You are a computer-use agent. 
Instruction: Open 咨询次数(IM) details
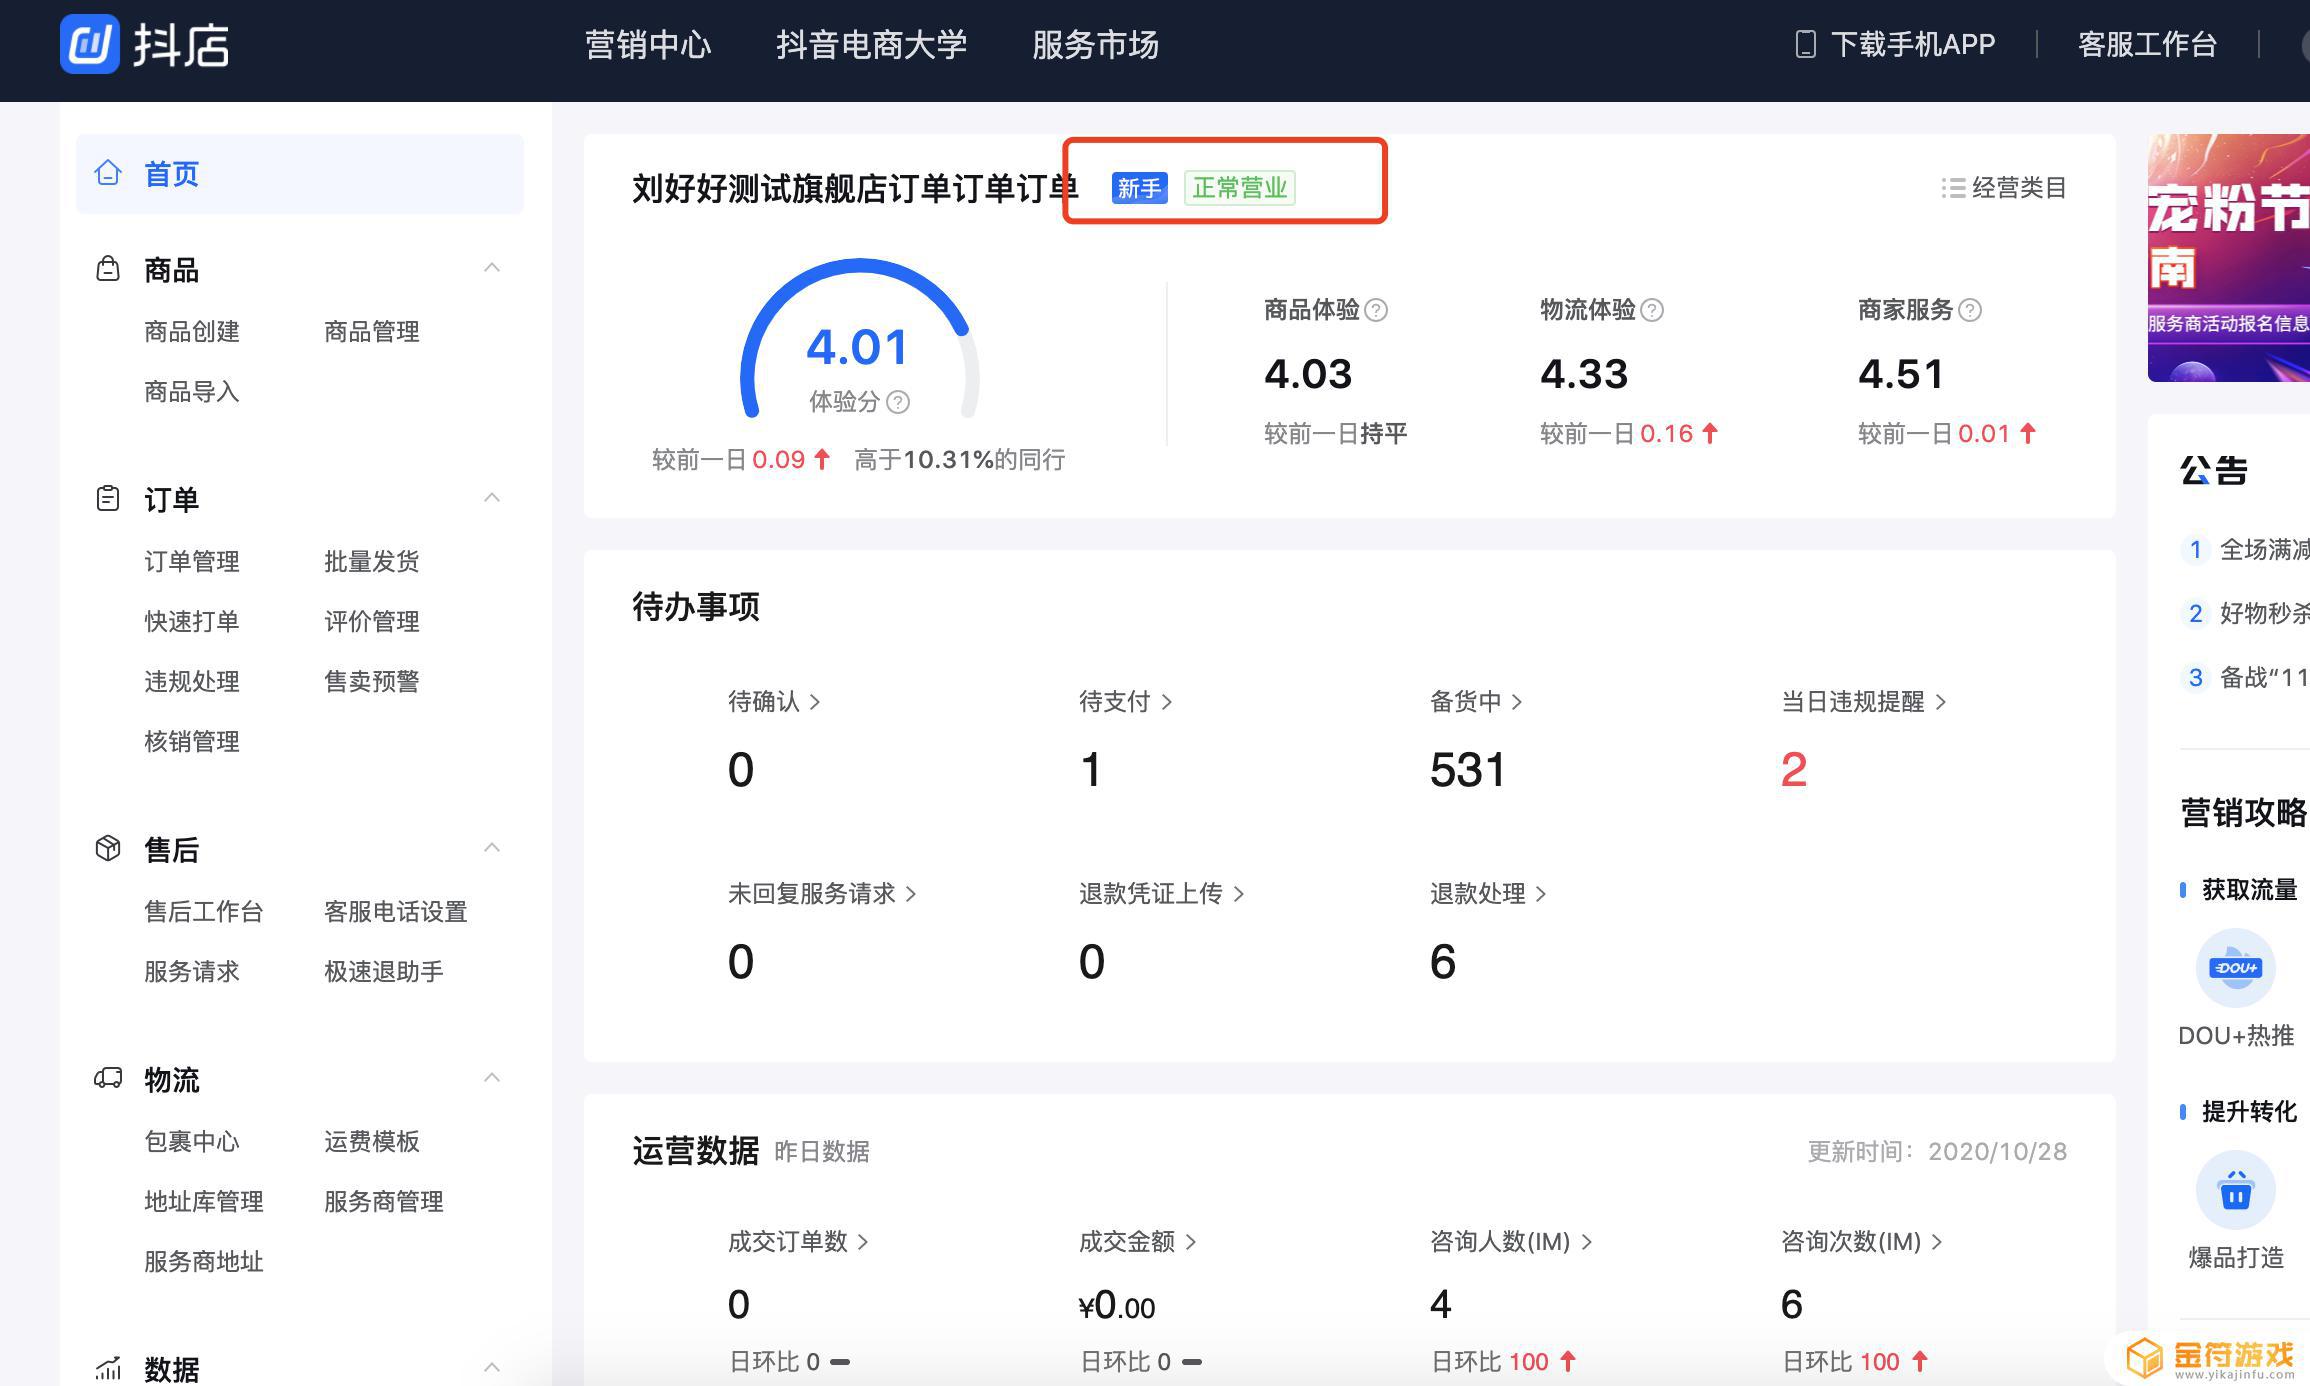(1863, 1242)
